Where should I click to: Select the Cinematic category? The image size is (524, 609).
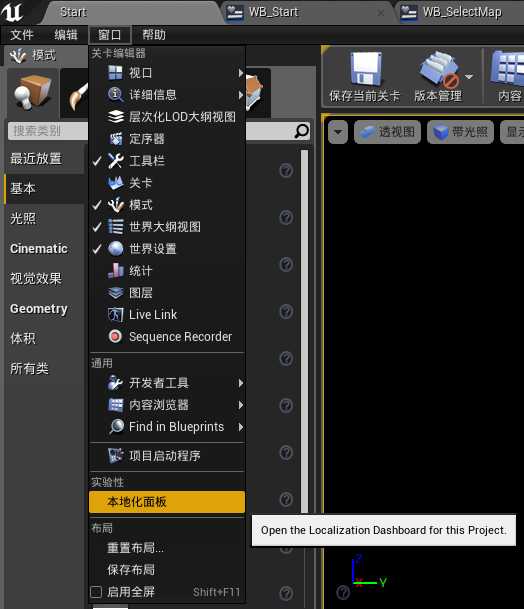click(x=44, y=249)
